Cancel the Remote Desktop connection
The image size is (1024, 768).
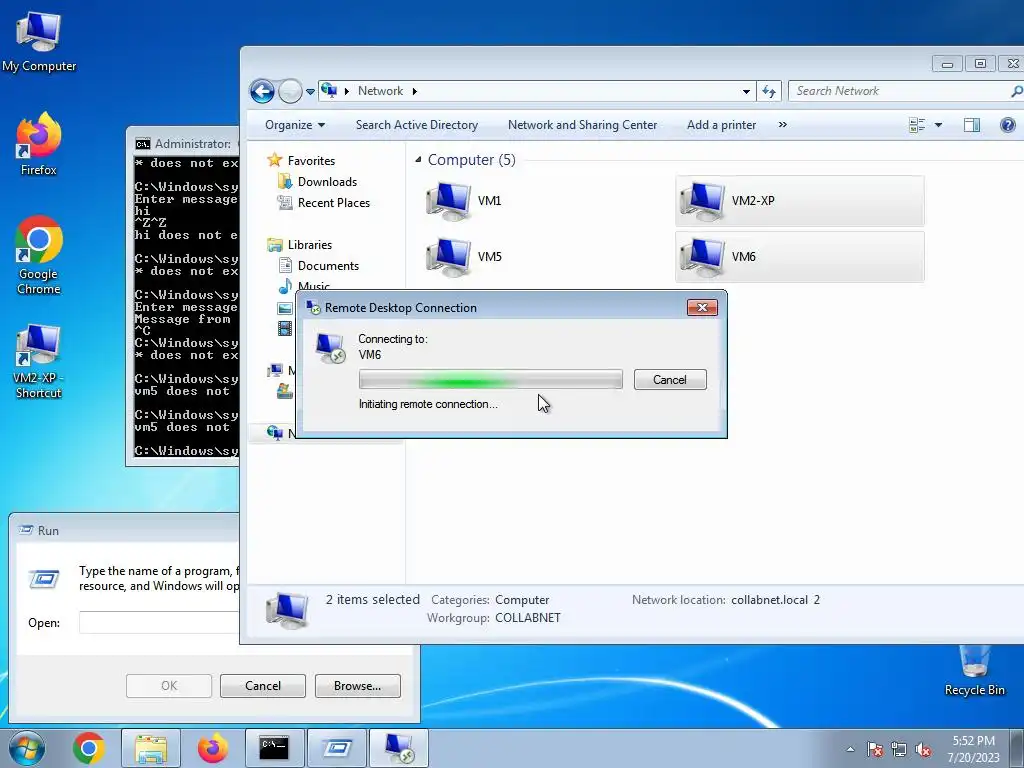670,379
